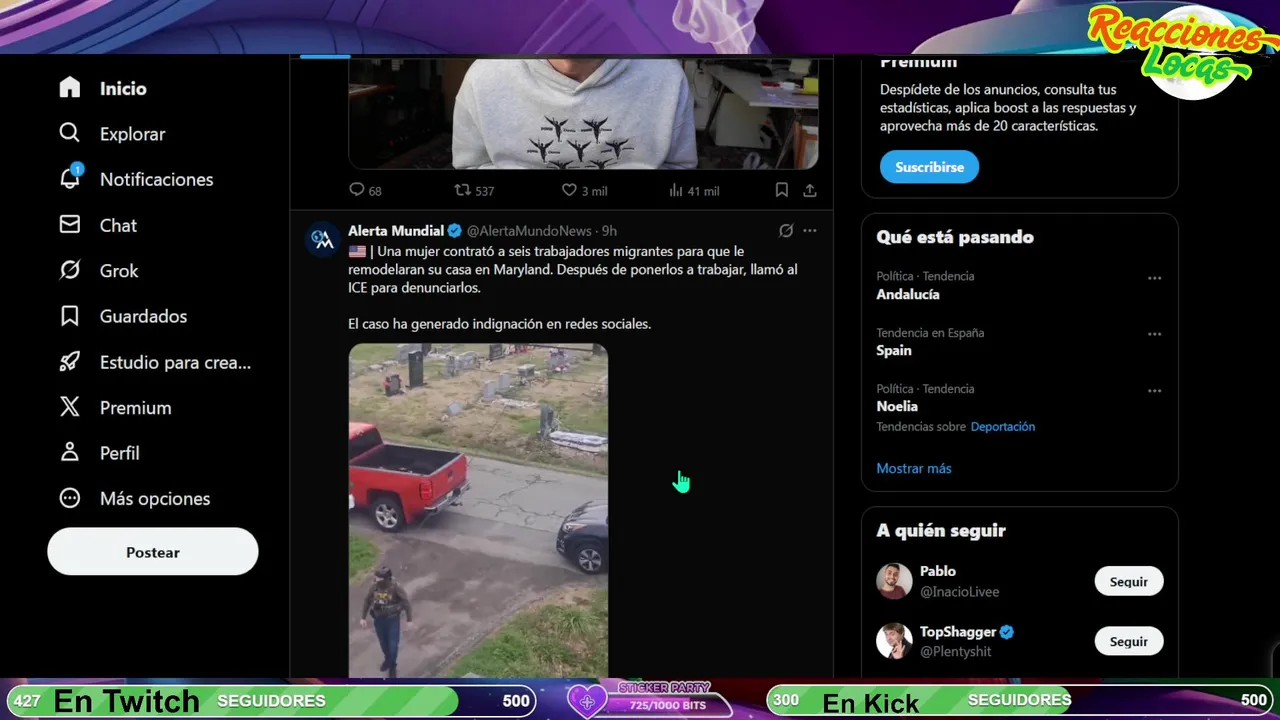This screenshot has width=1280, height=720.
Task: Open the @AlertaMundoNews handle
Action: [x=529, y=231]
